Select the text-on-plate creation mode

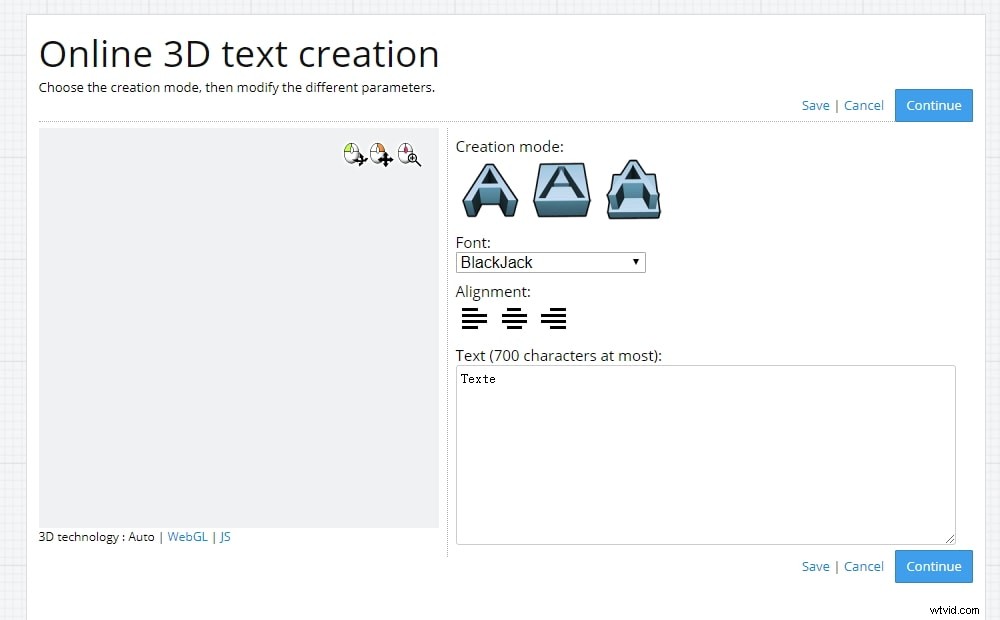click(561, 189)
